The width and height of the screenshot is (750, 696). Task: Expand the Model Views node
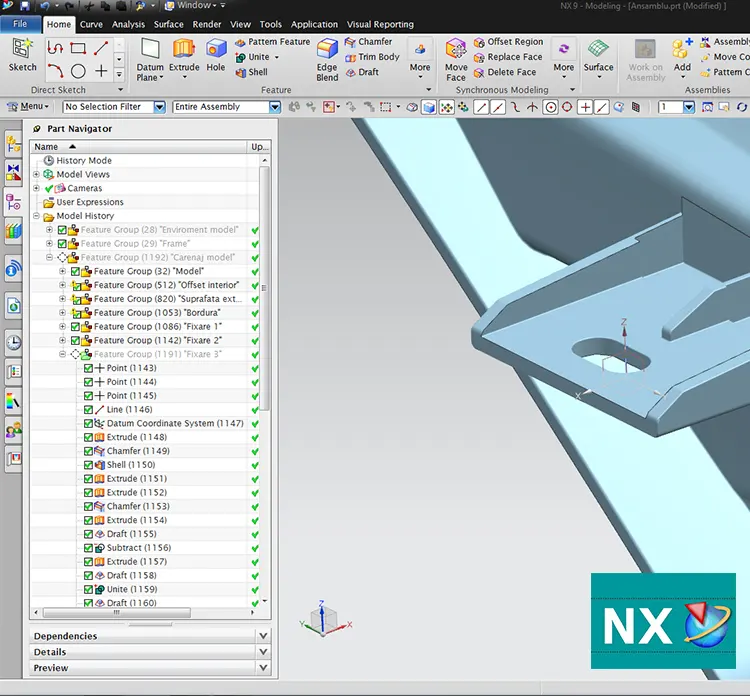click(36, 175)
